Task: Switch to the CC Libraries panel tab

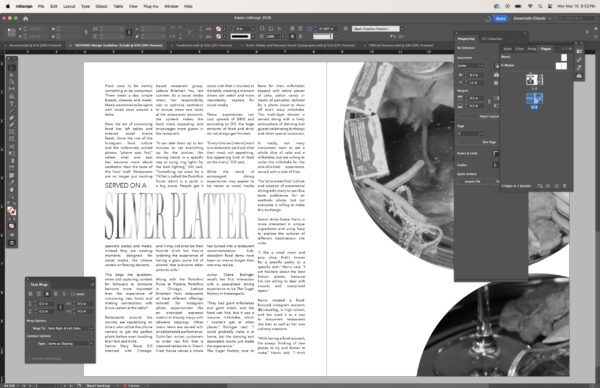Action: pyautogui.click(x=492, y=39)
